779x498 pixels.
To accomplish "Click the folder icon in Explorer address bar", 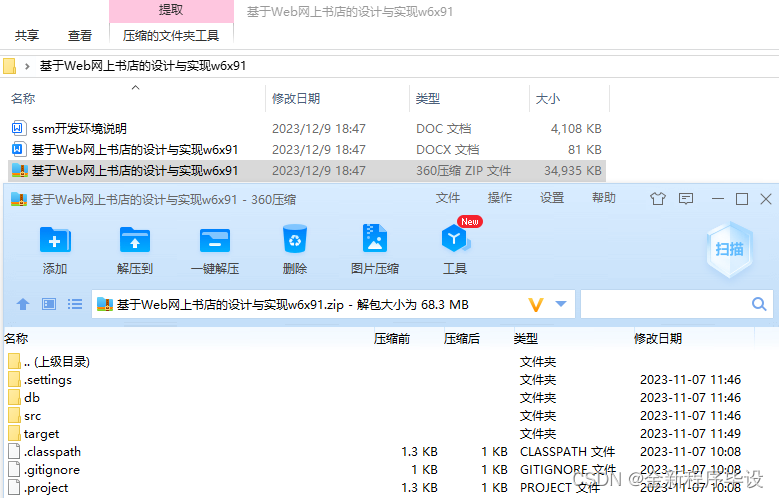I will point(9,66).
